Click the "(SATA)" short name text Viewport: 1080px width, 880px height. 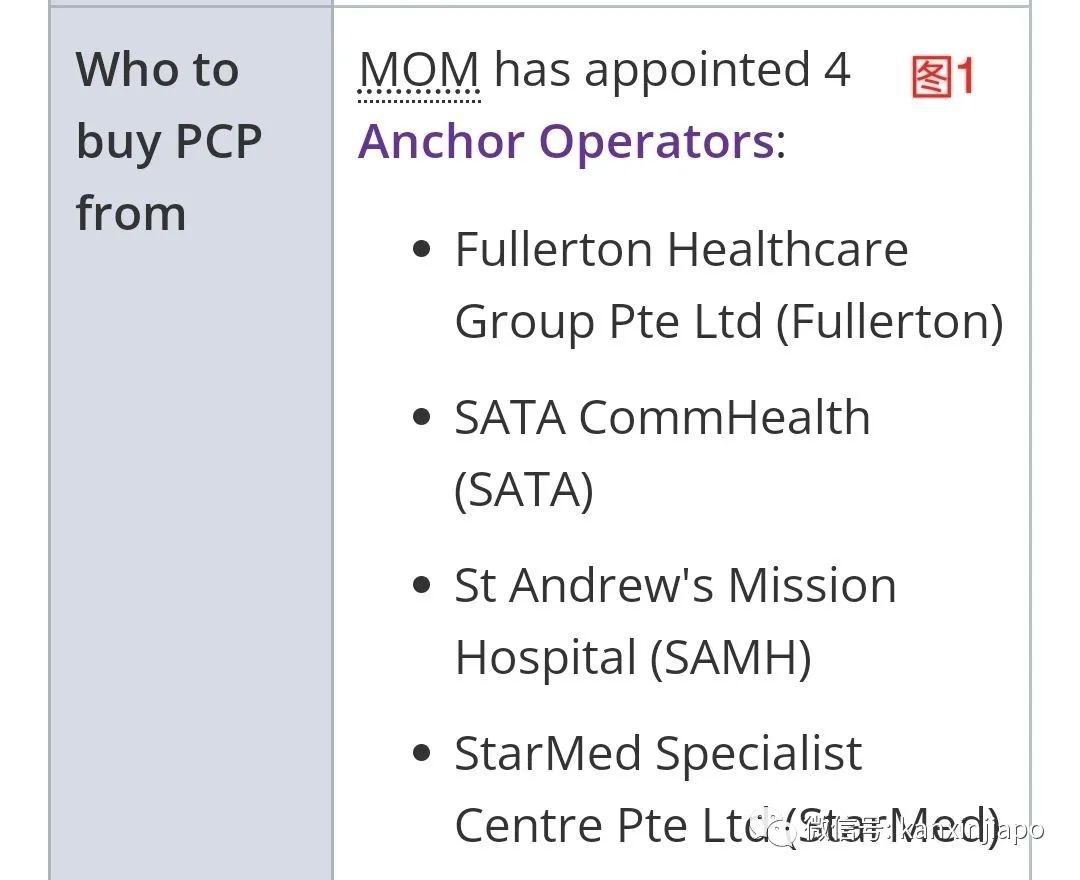point(524,490)
